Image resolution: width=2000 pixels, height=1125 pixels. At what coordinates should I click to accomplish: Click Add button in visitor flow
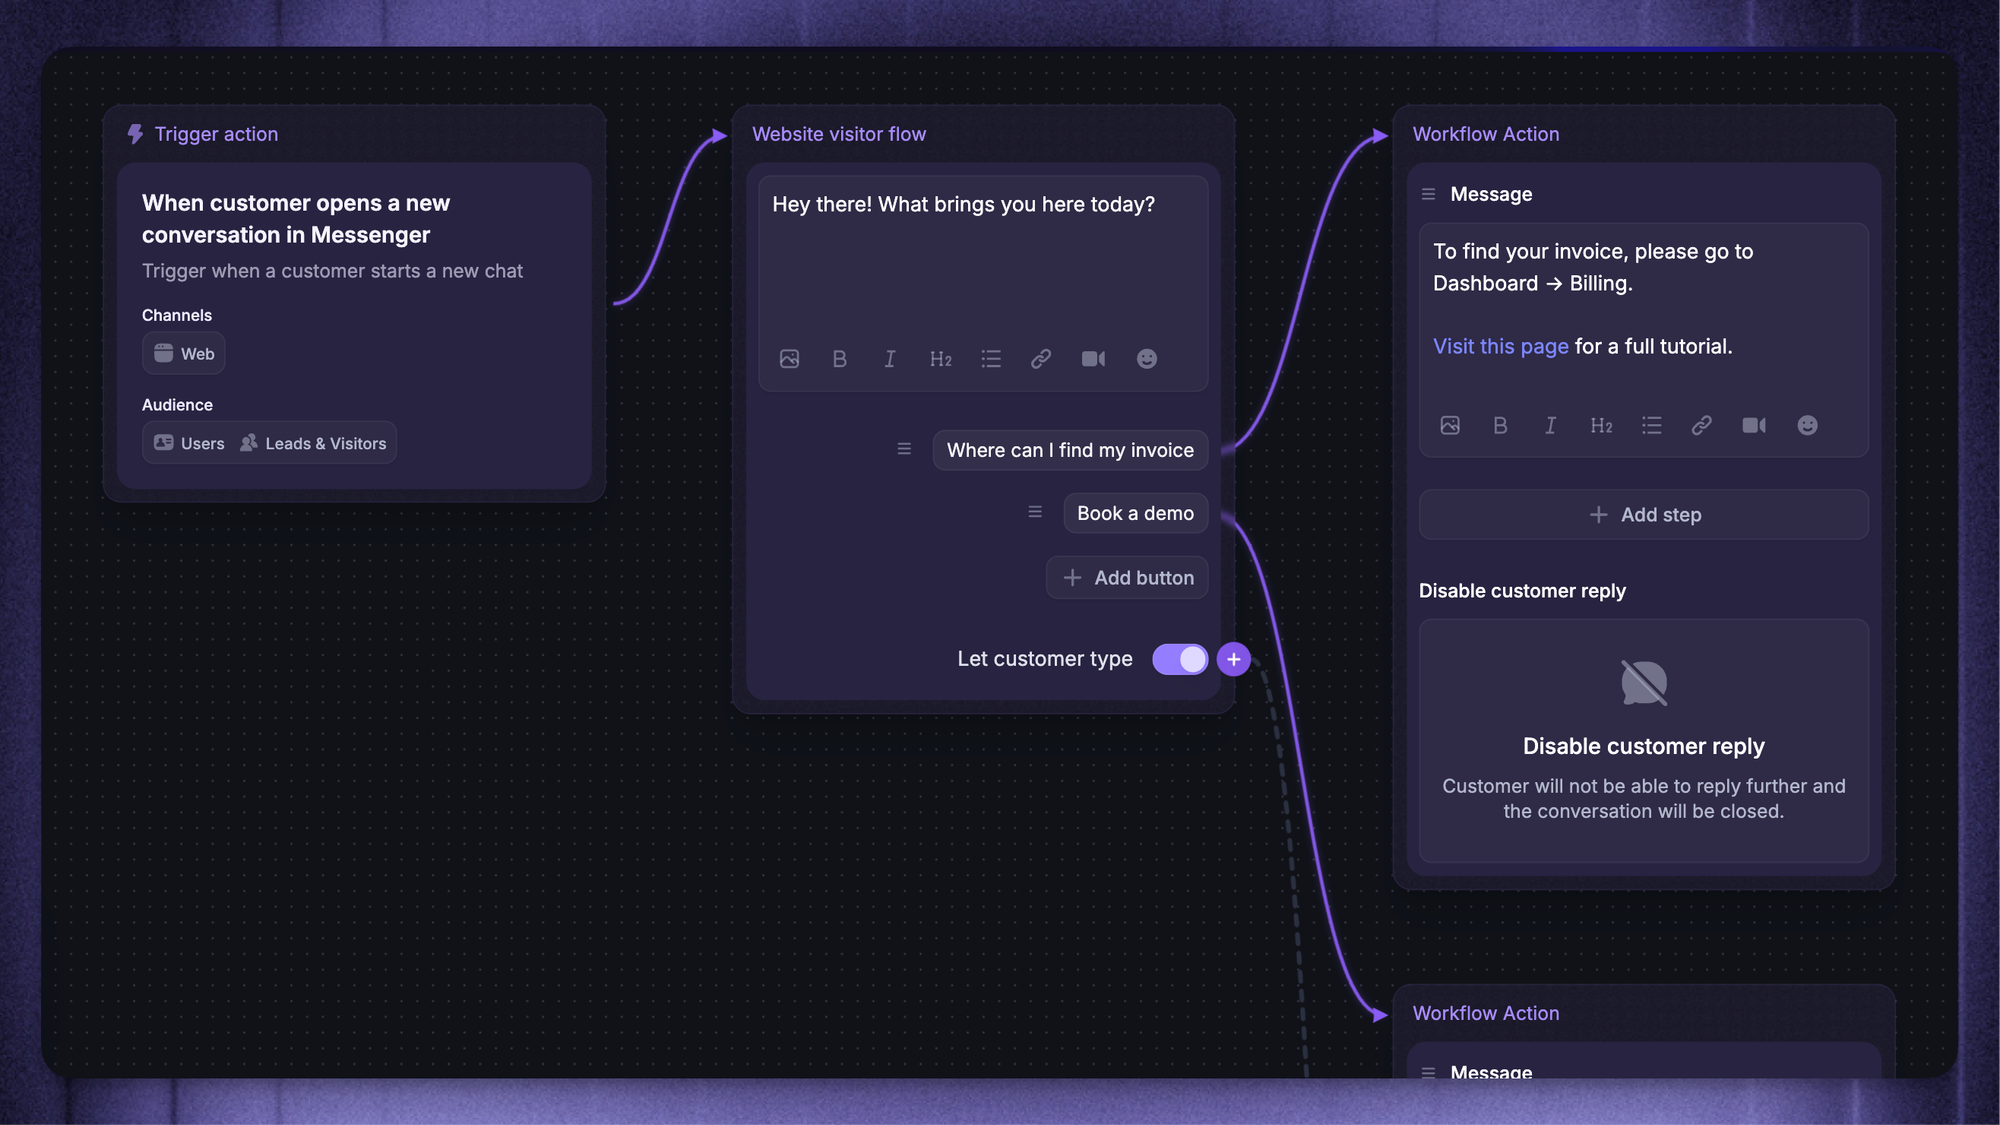(1127, 578)
